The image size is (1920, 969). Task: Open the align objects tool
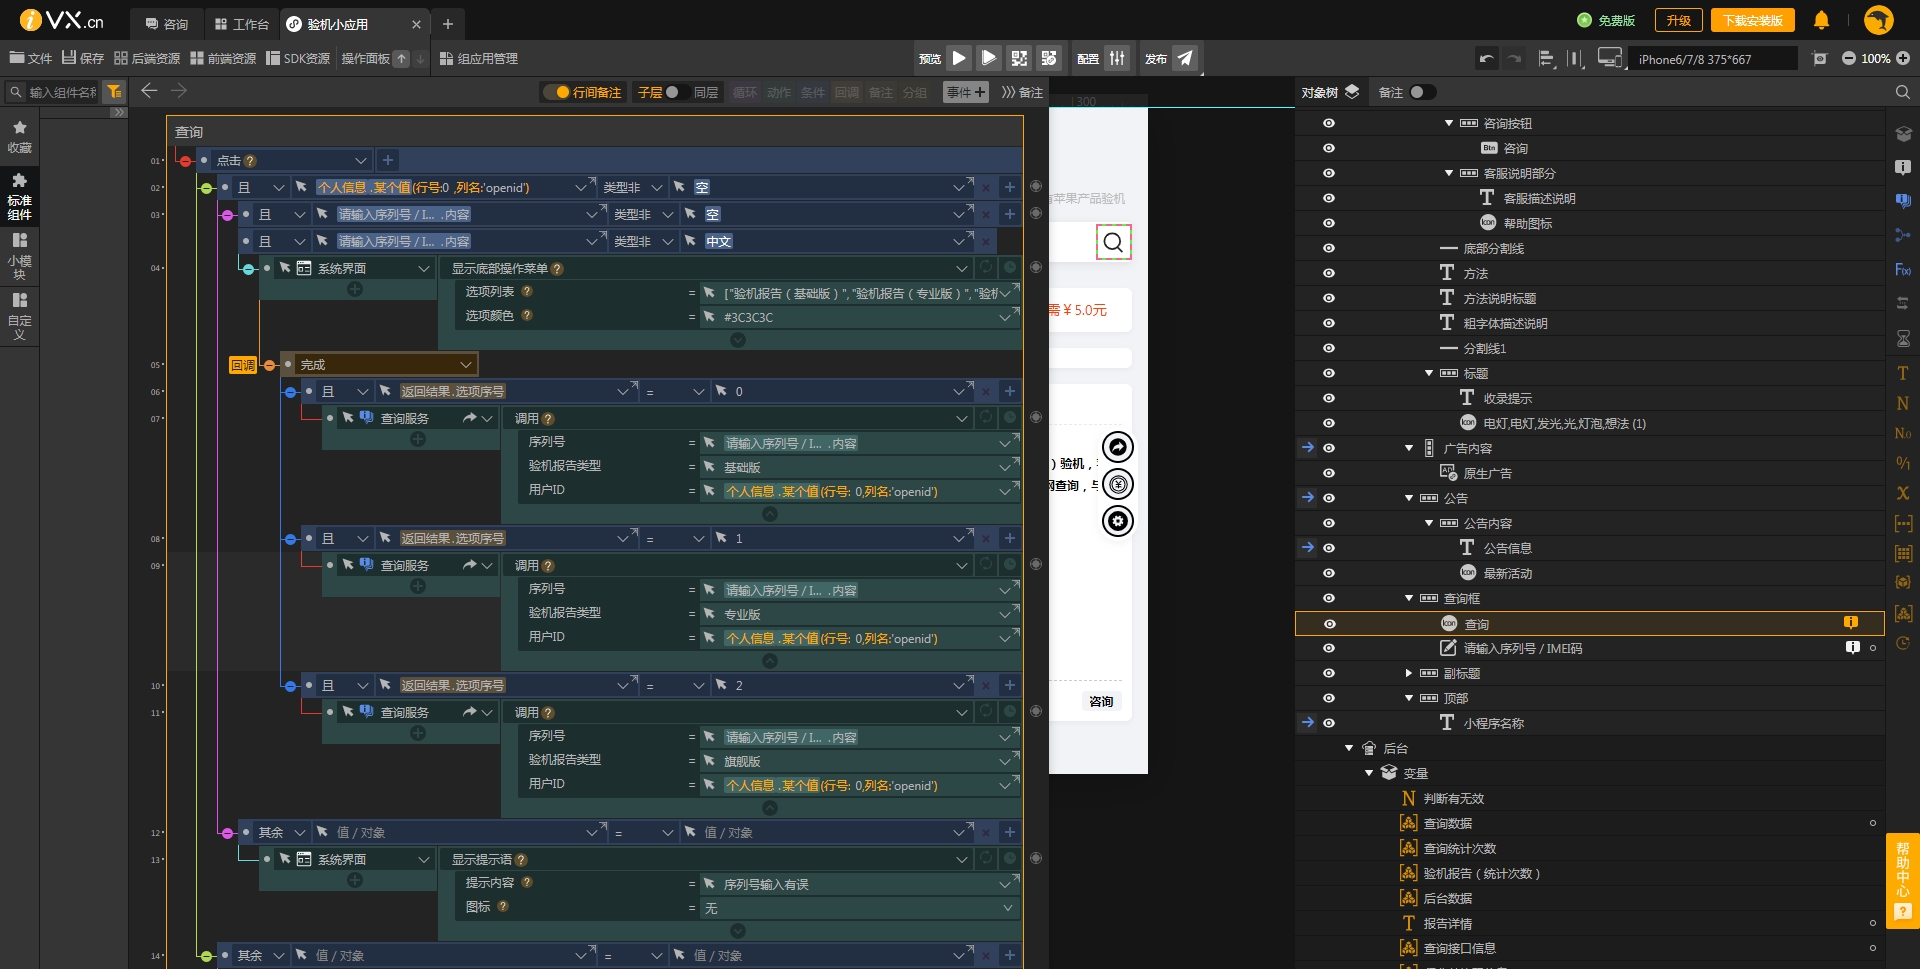click(1546, 58)
